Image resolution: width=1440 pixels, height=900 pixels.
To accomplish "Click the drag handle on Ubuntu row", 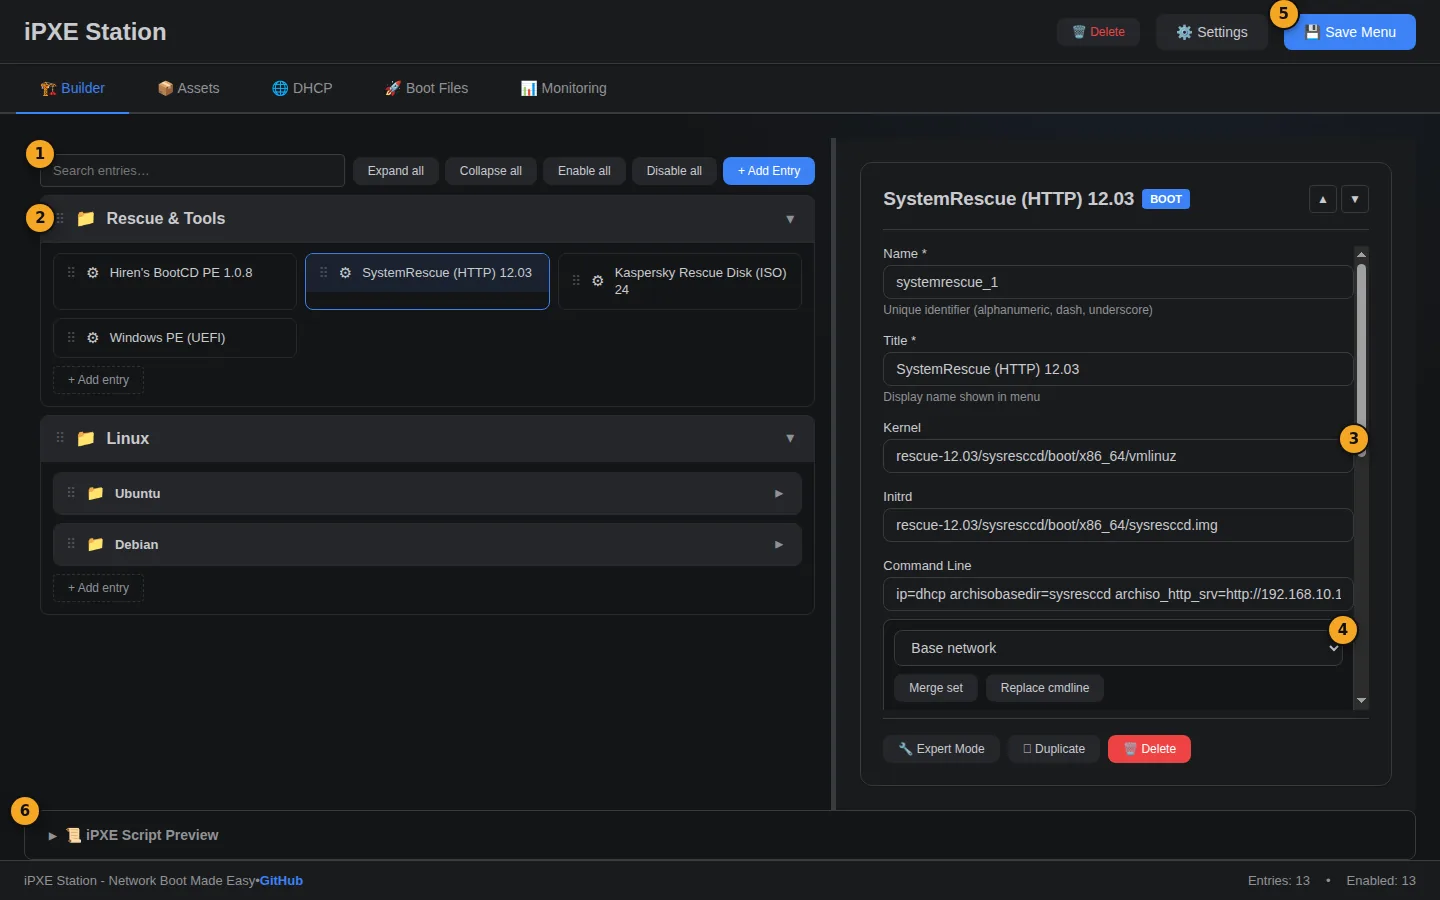I will (x=71, y=493).
